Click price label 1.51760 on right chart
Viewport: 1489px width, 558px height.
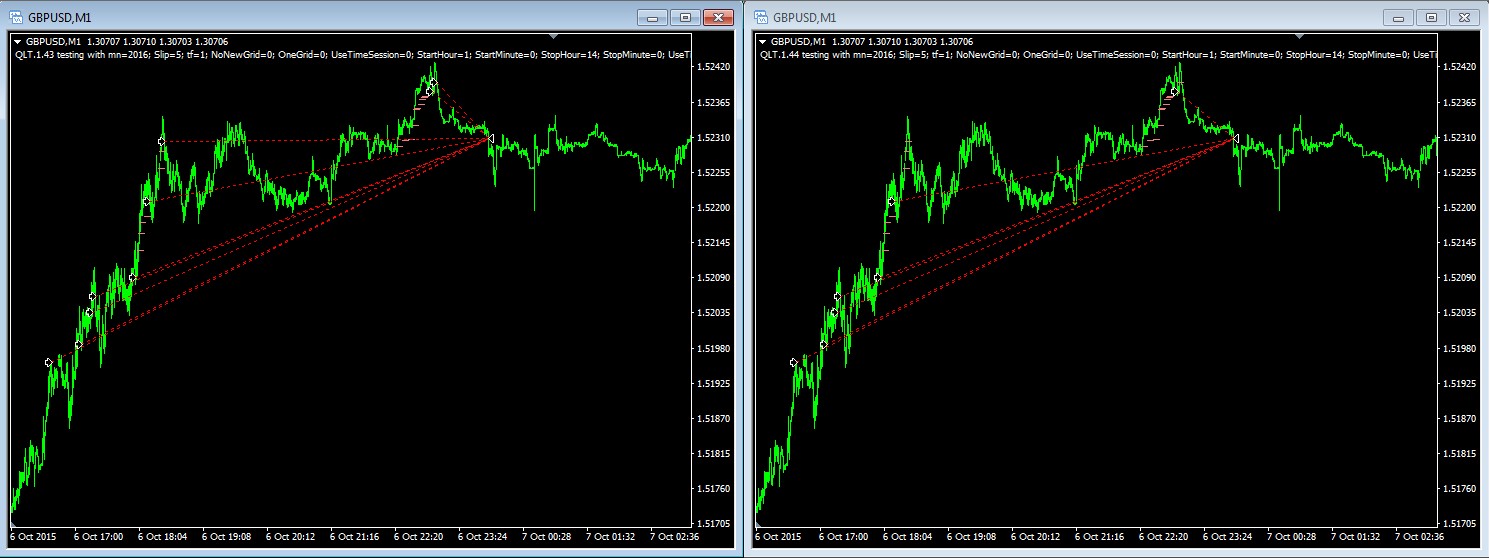click(1460, 489)
